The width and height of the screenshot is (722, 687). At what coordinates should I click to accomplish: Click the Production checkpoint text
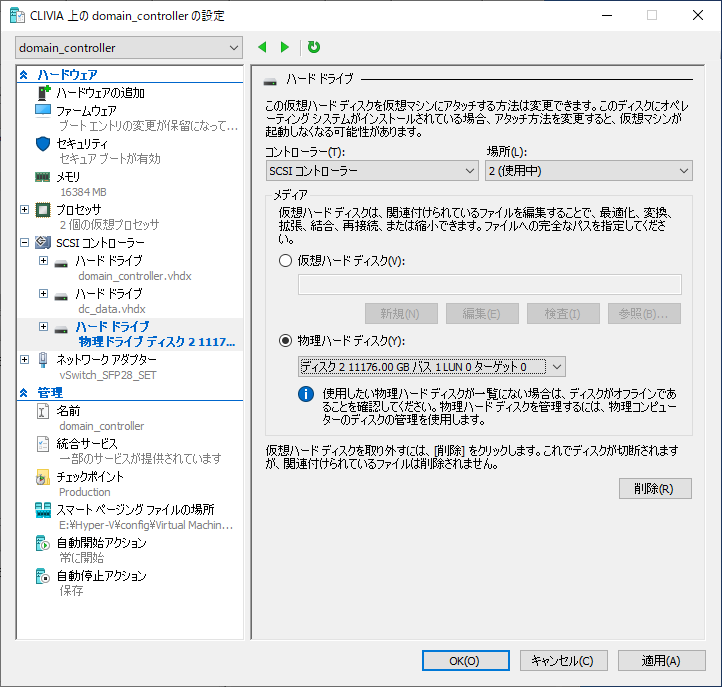click(85, 492)
